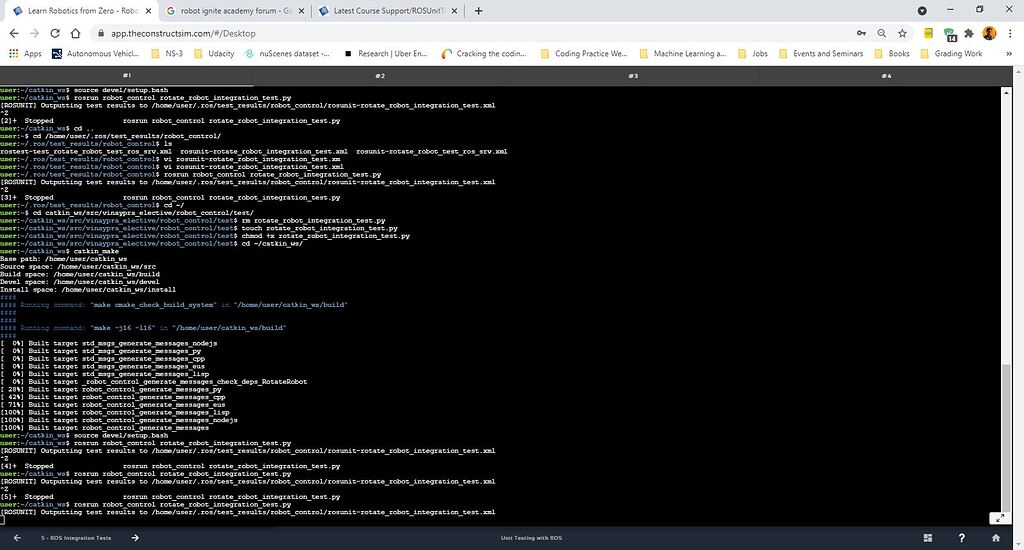Click the 5 - ROS Integration Tests label
1024x550 pixels.
76,538
